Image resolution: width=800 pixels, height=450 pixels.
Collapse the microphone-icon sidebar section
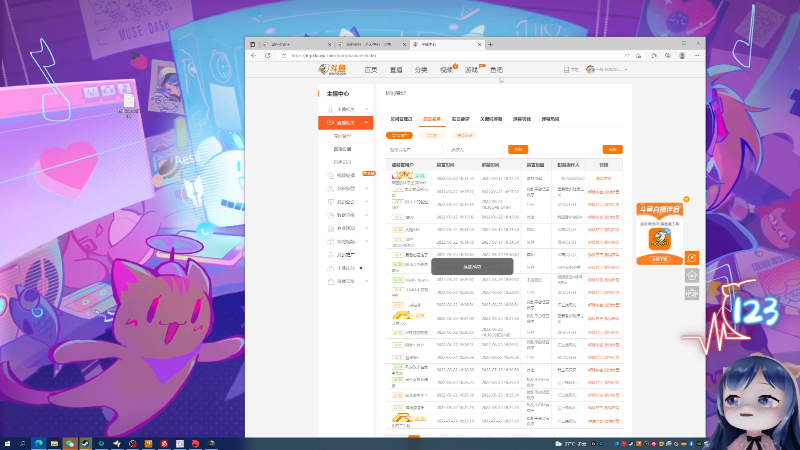[x=345, y=109]
